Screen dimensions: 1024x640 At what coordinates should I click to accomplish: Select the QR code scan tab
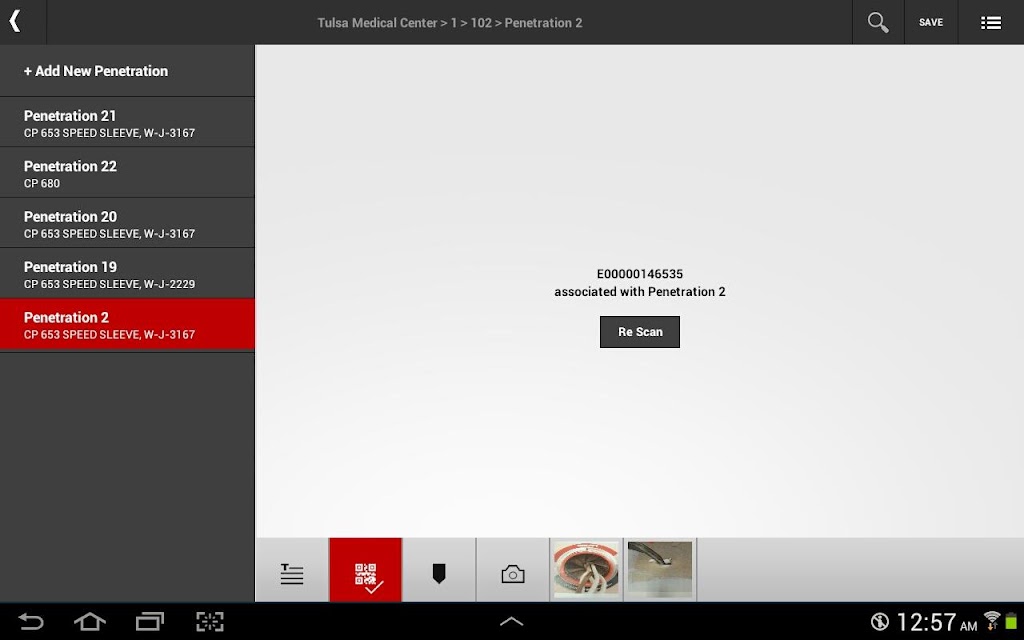pos(366,570)
